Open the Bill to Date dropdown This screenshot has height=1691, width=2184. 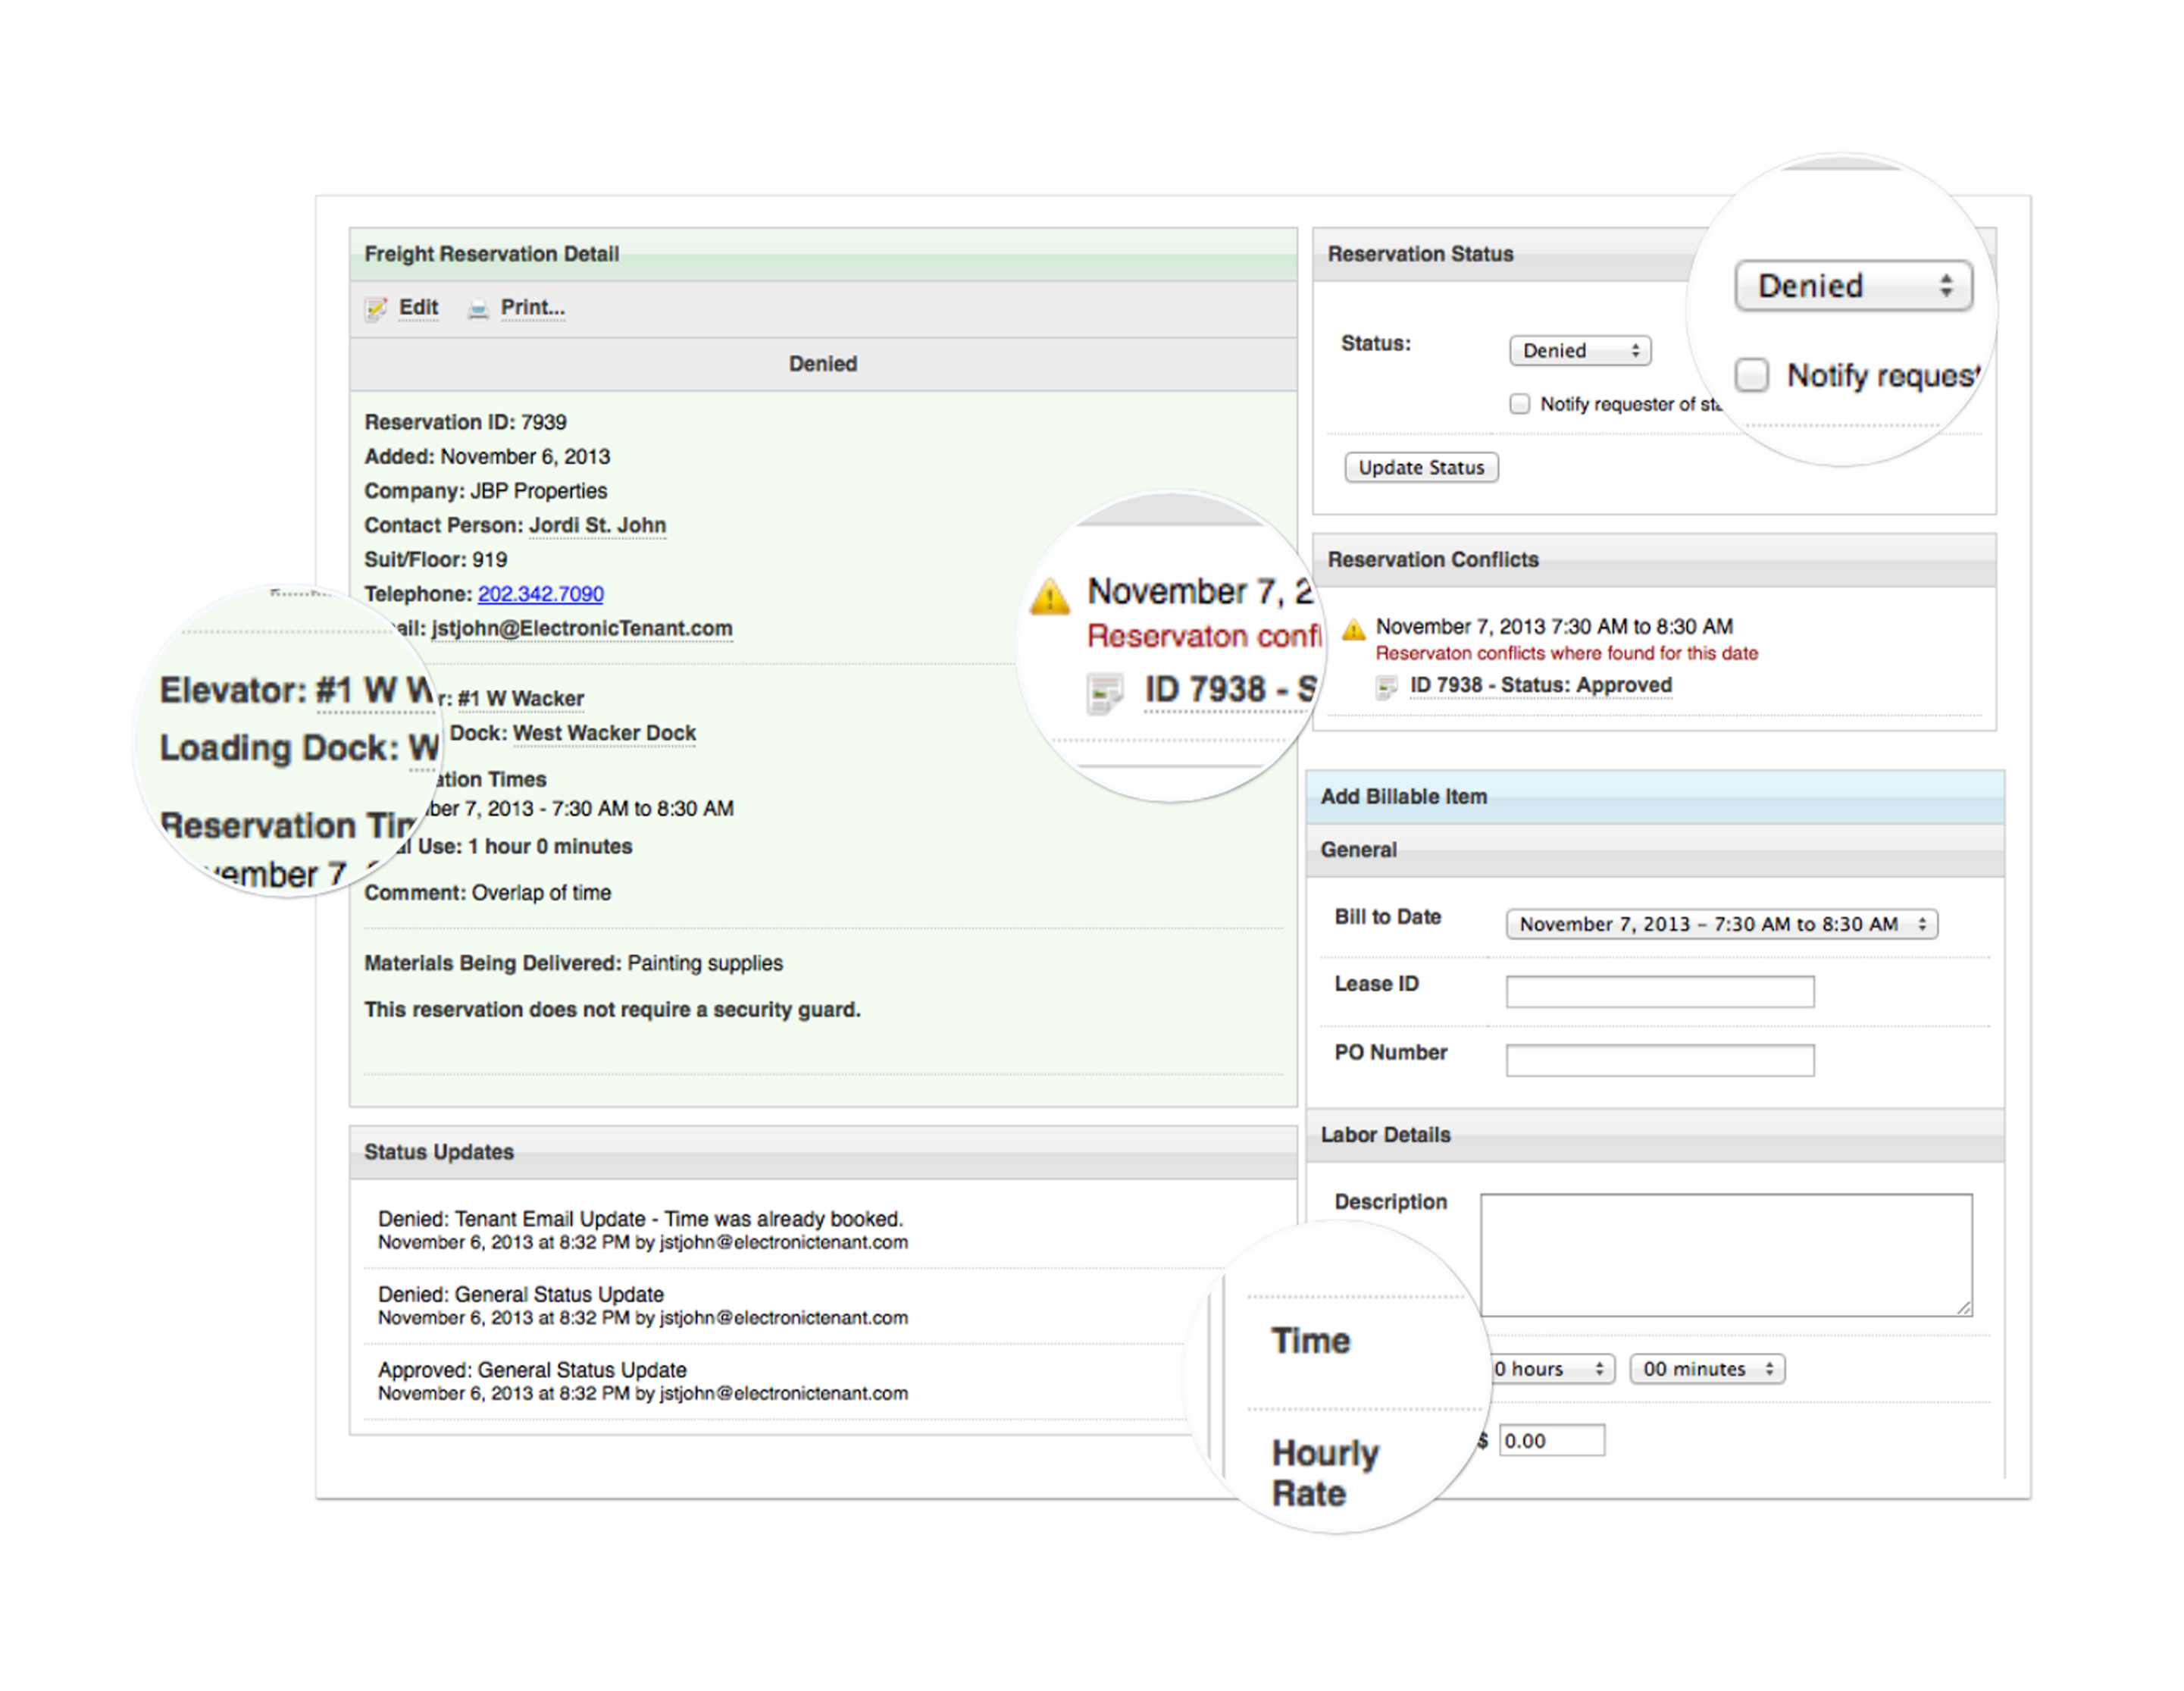1721,924
